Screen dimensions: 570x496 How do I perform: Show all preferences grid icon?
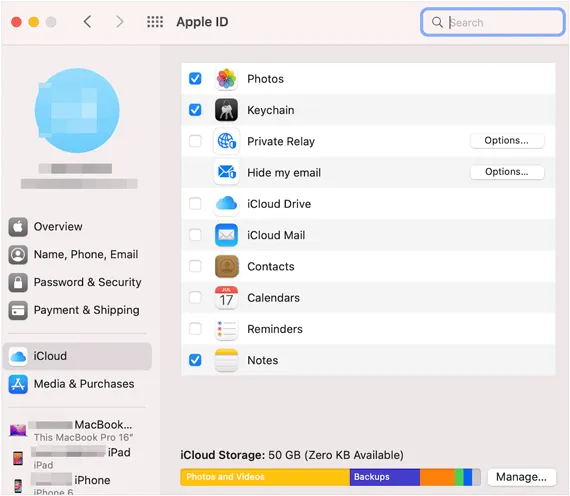tap(155, 22)
